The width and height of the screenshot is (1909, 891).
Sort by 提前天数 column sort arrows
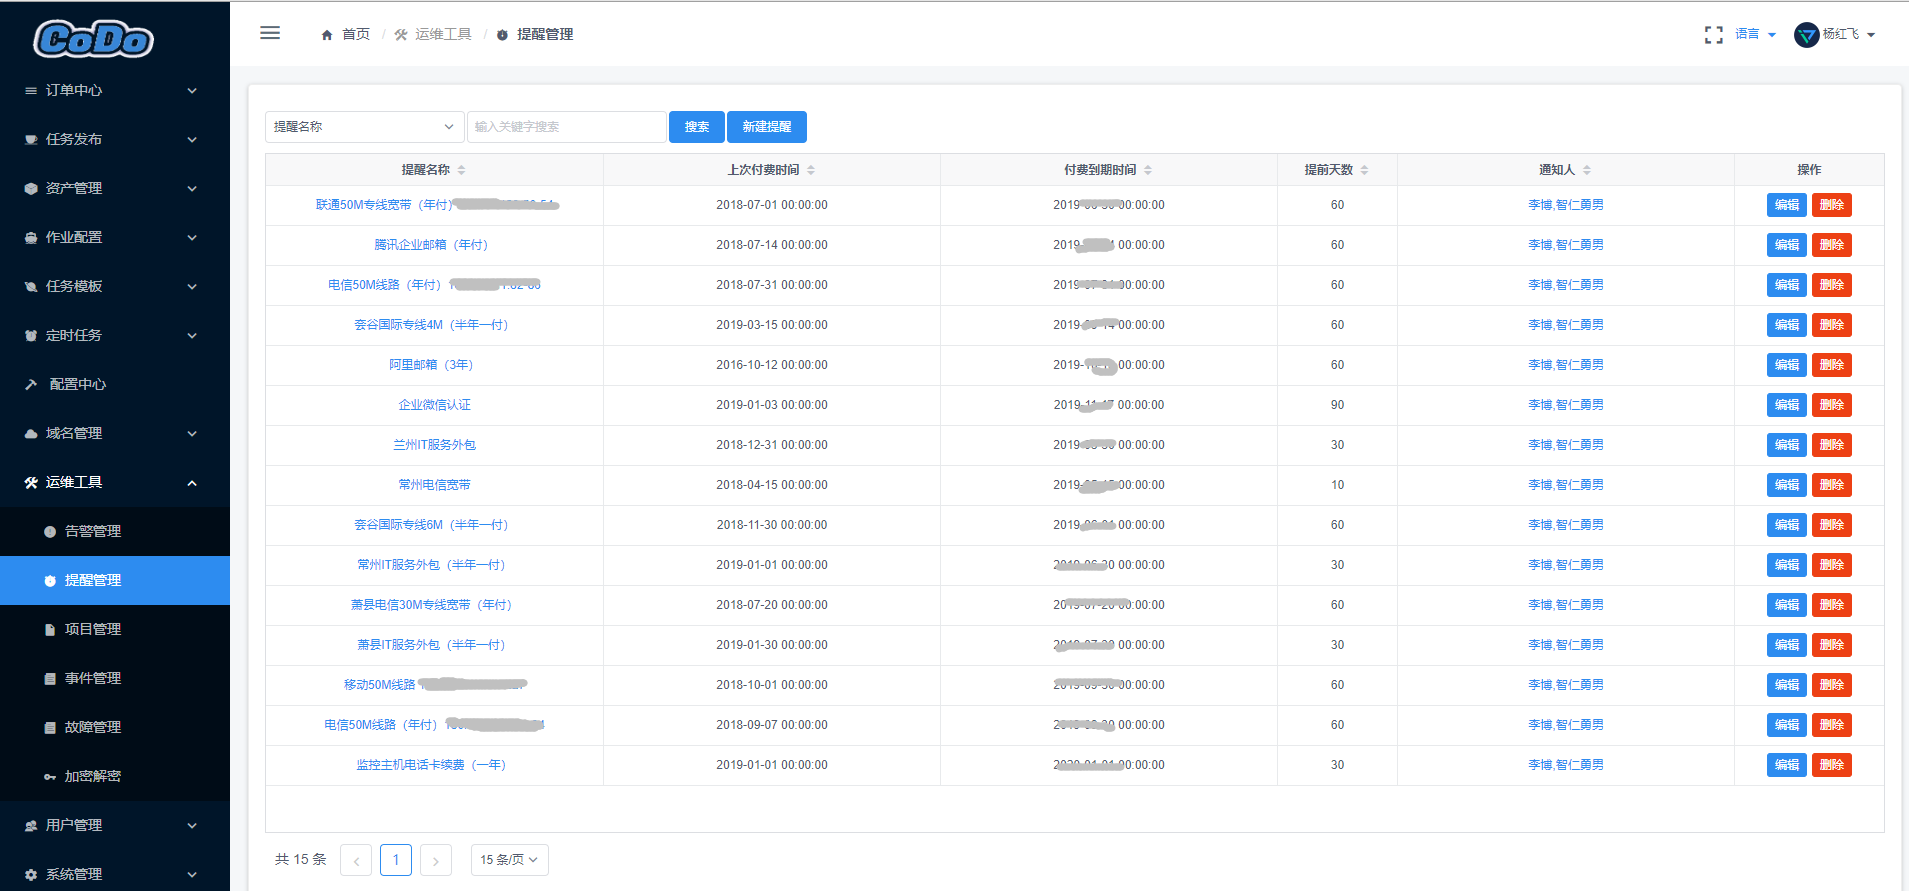[x=1364, y=170]
